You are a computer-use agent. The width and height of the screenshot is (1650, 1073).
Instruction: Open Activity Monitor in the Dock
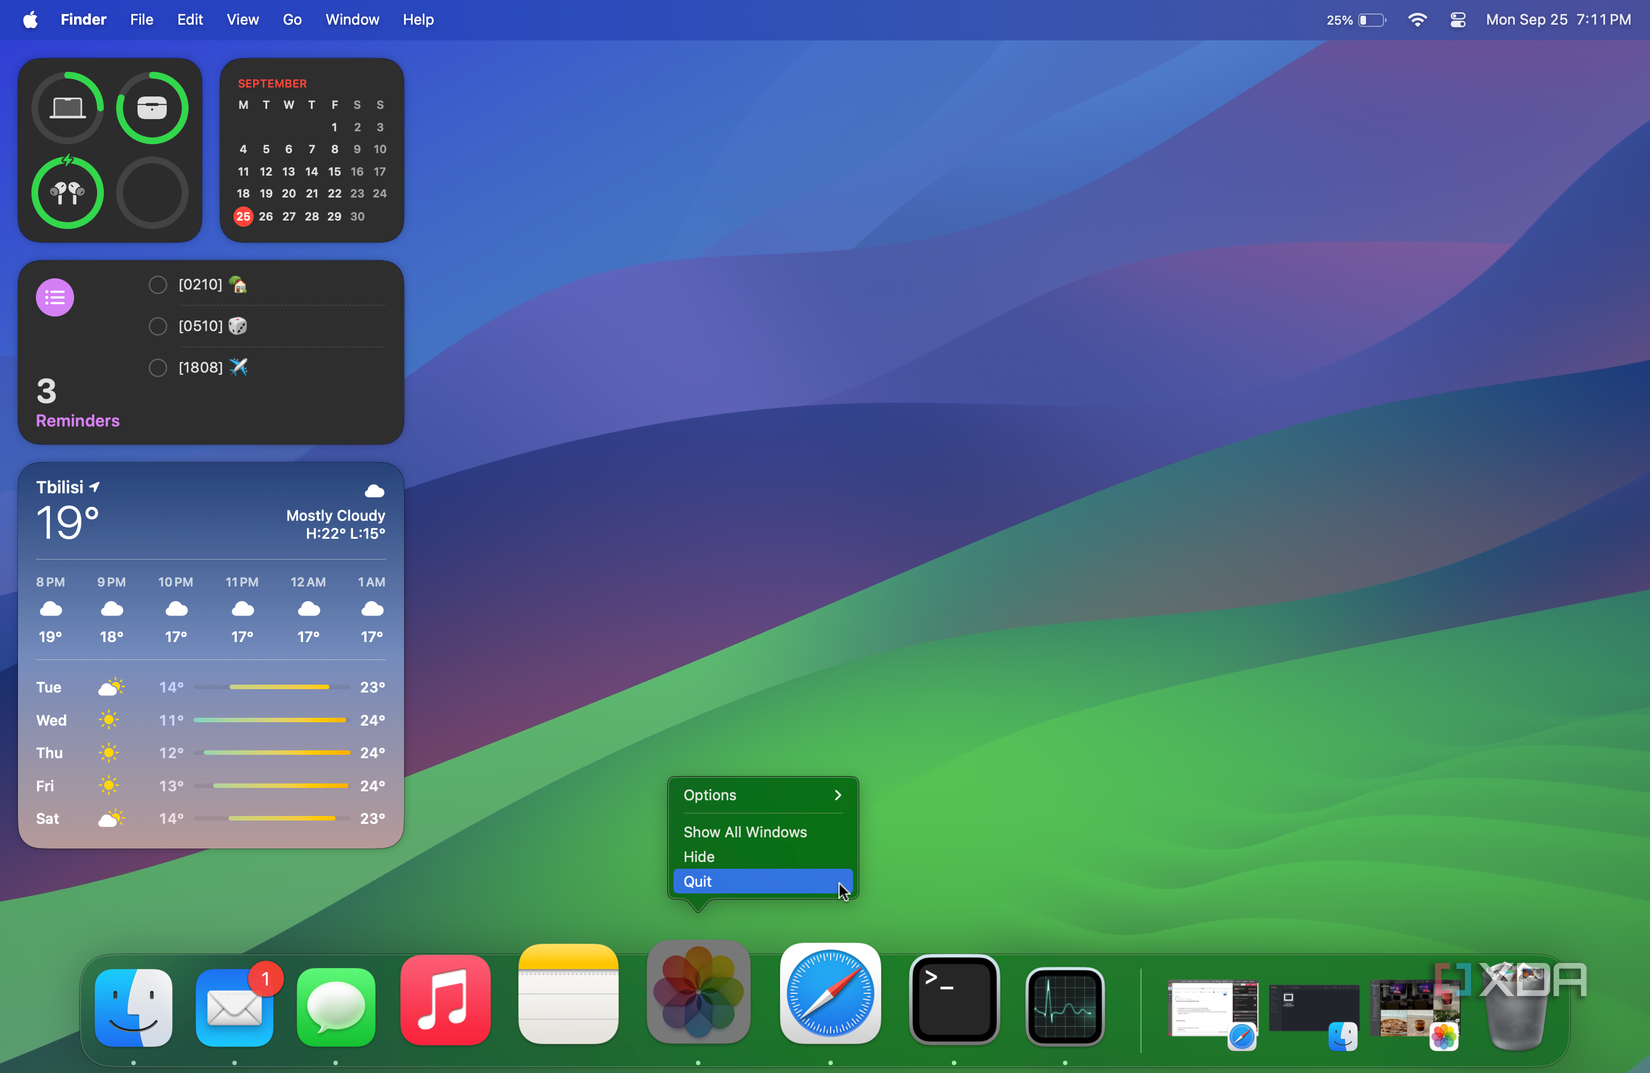[x=1065, y=1006]
